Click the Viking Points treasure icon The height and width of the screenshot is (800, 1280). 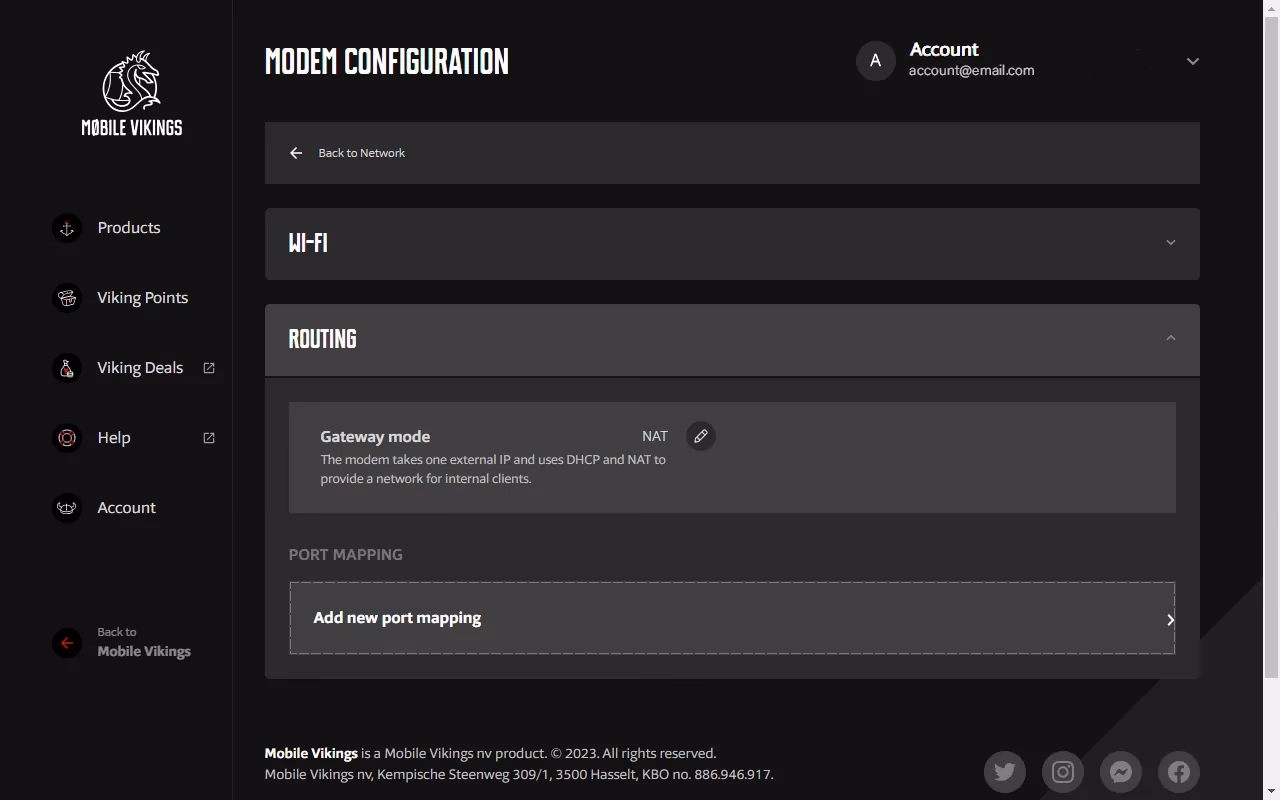click(x=67, y=298)
